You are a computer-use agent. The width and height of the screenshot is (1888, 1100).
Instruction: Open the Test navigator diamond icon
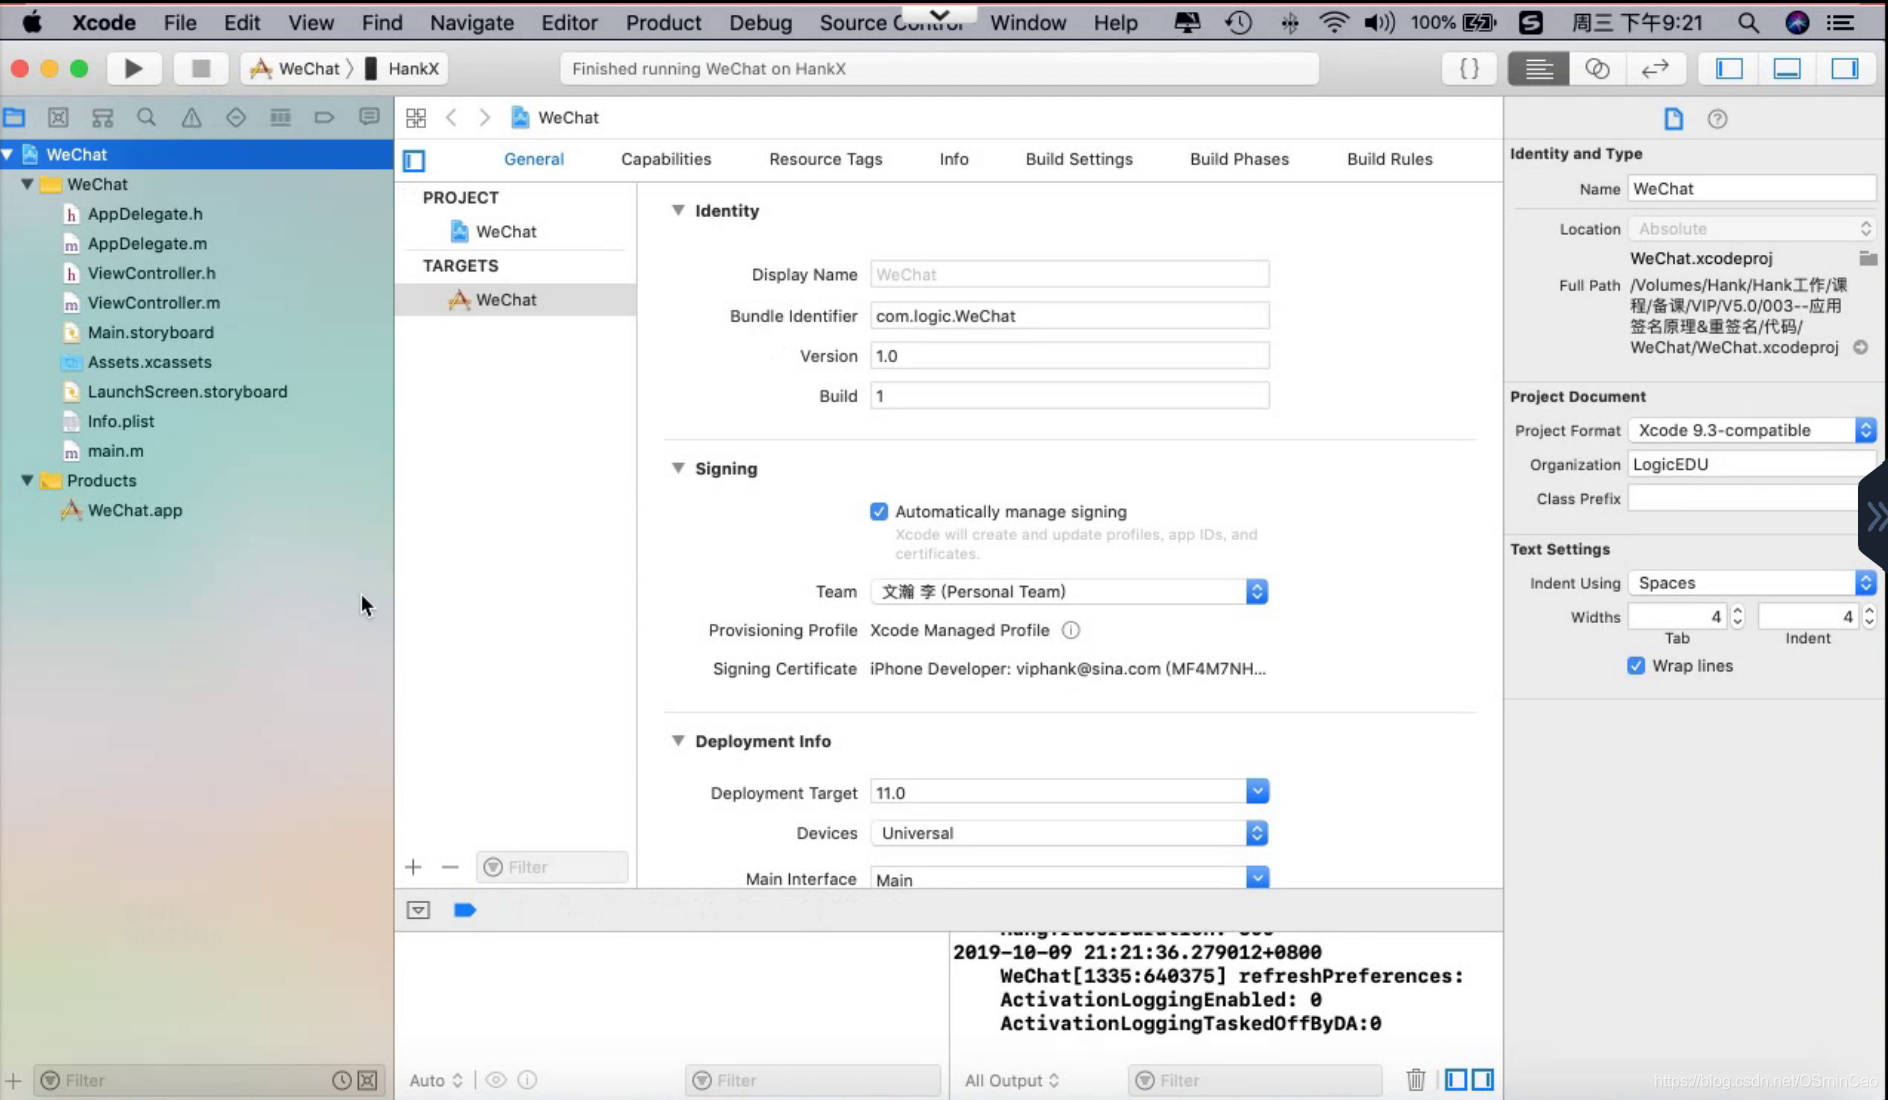point(235,117)
